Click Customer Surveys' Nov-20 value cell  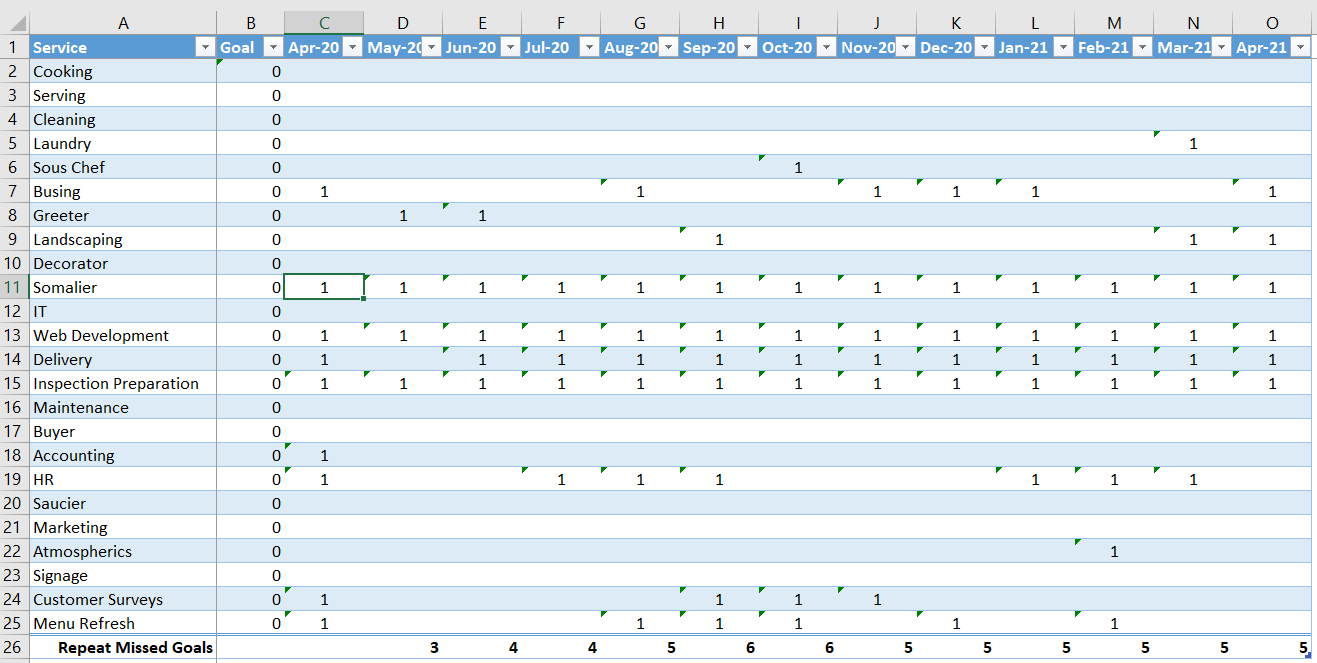pos(877,599)
